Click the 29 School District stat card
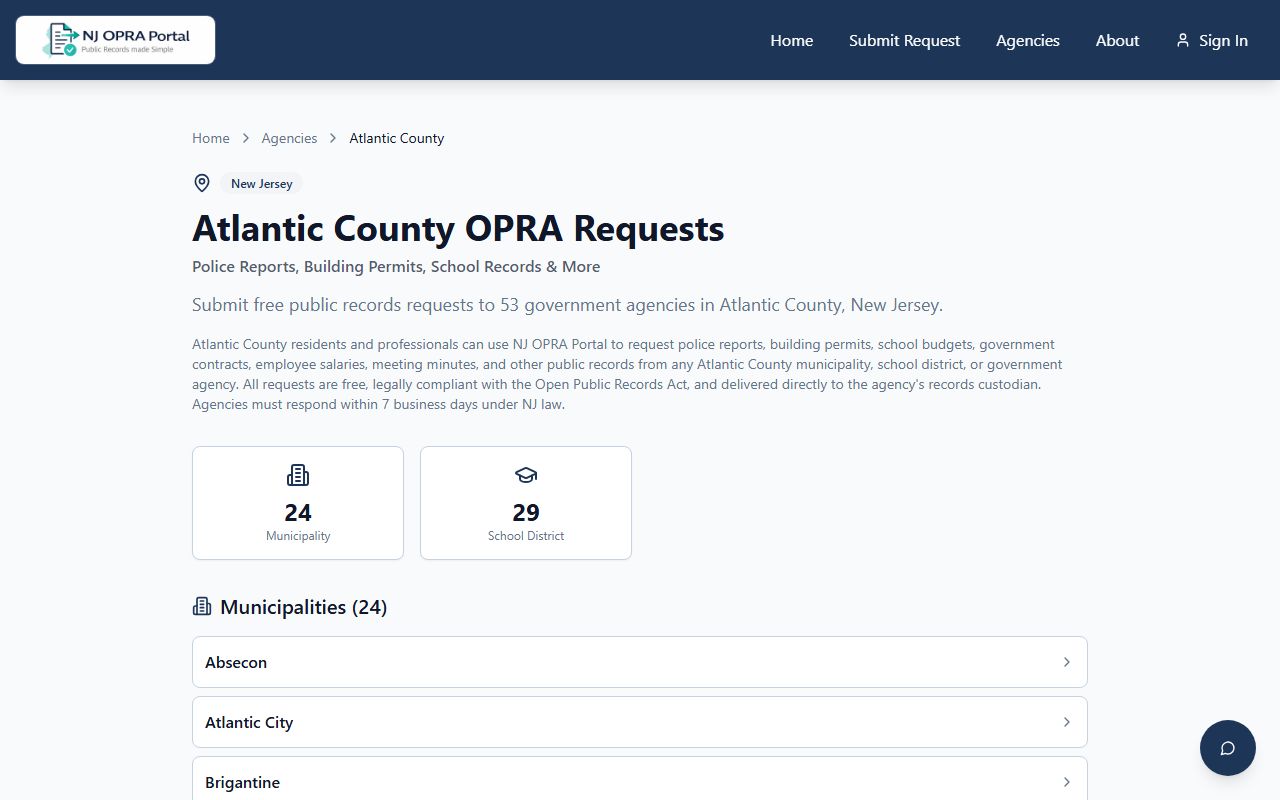 [526, 503]
